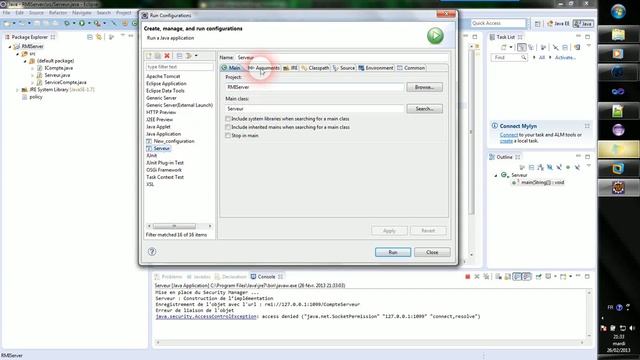Viewport: 640px width, 360px height.
Task: Open the media player taskbar icon
Action: point(618,53)
